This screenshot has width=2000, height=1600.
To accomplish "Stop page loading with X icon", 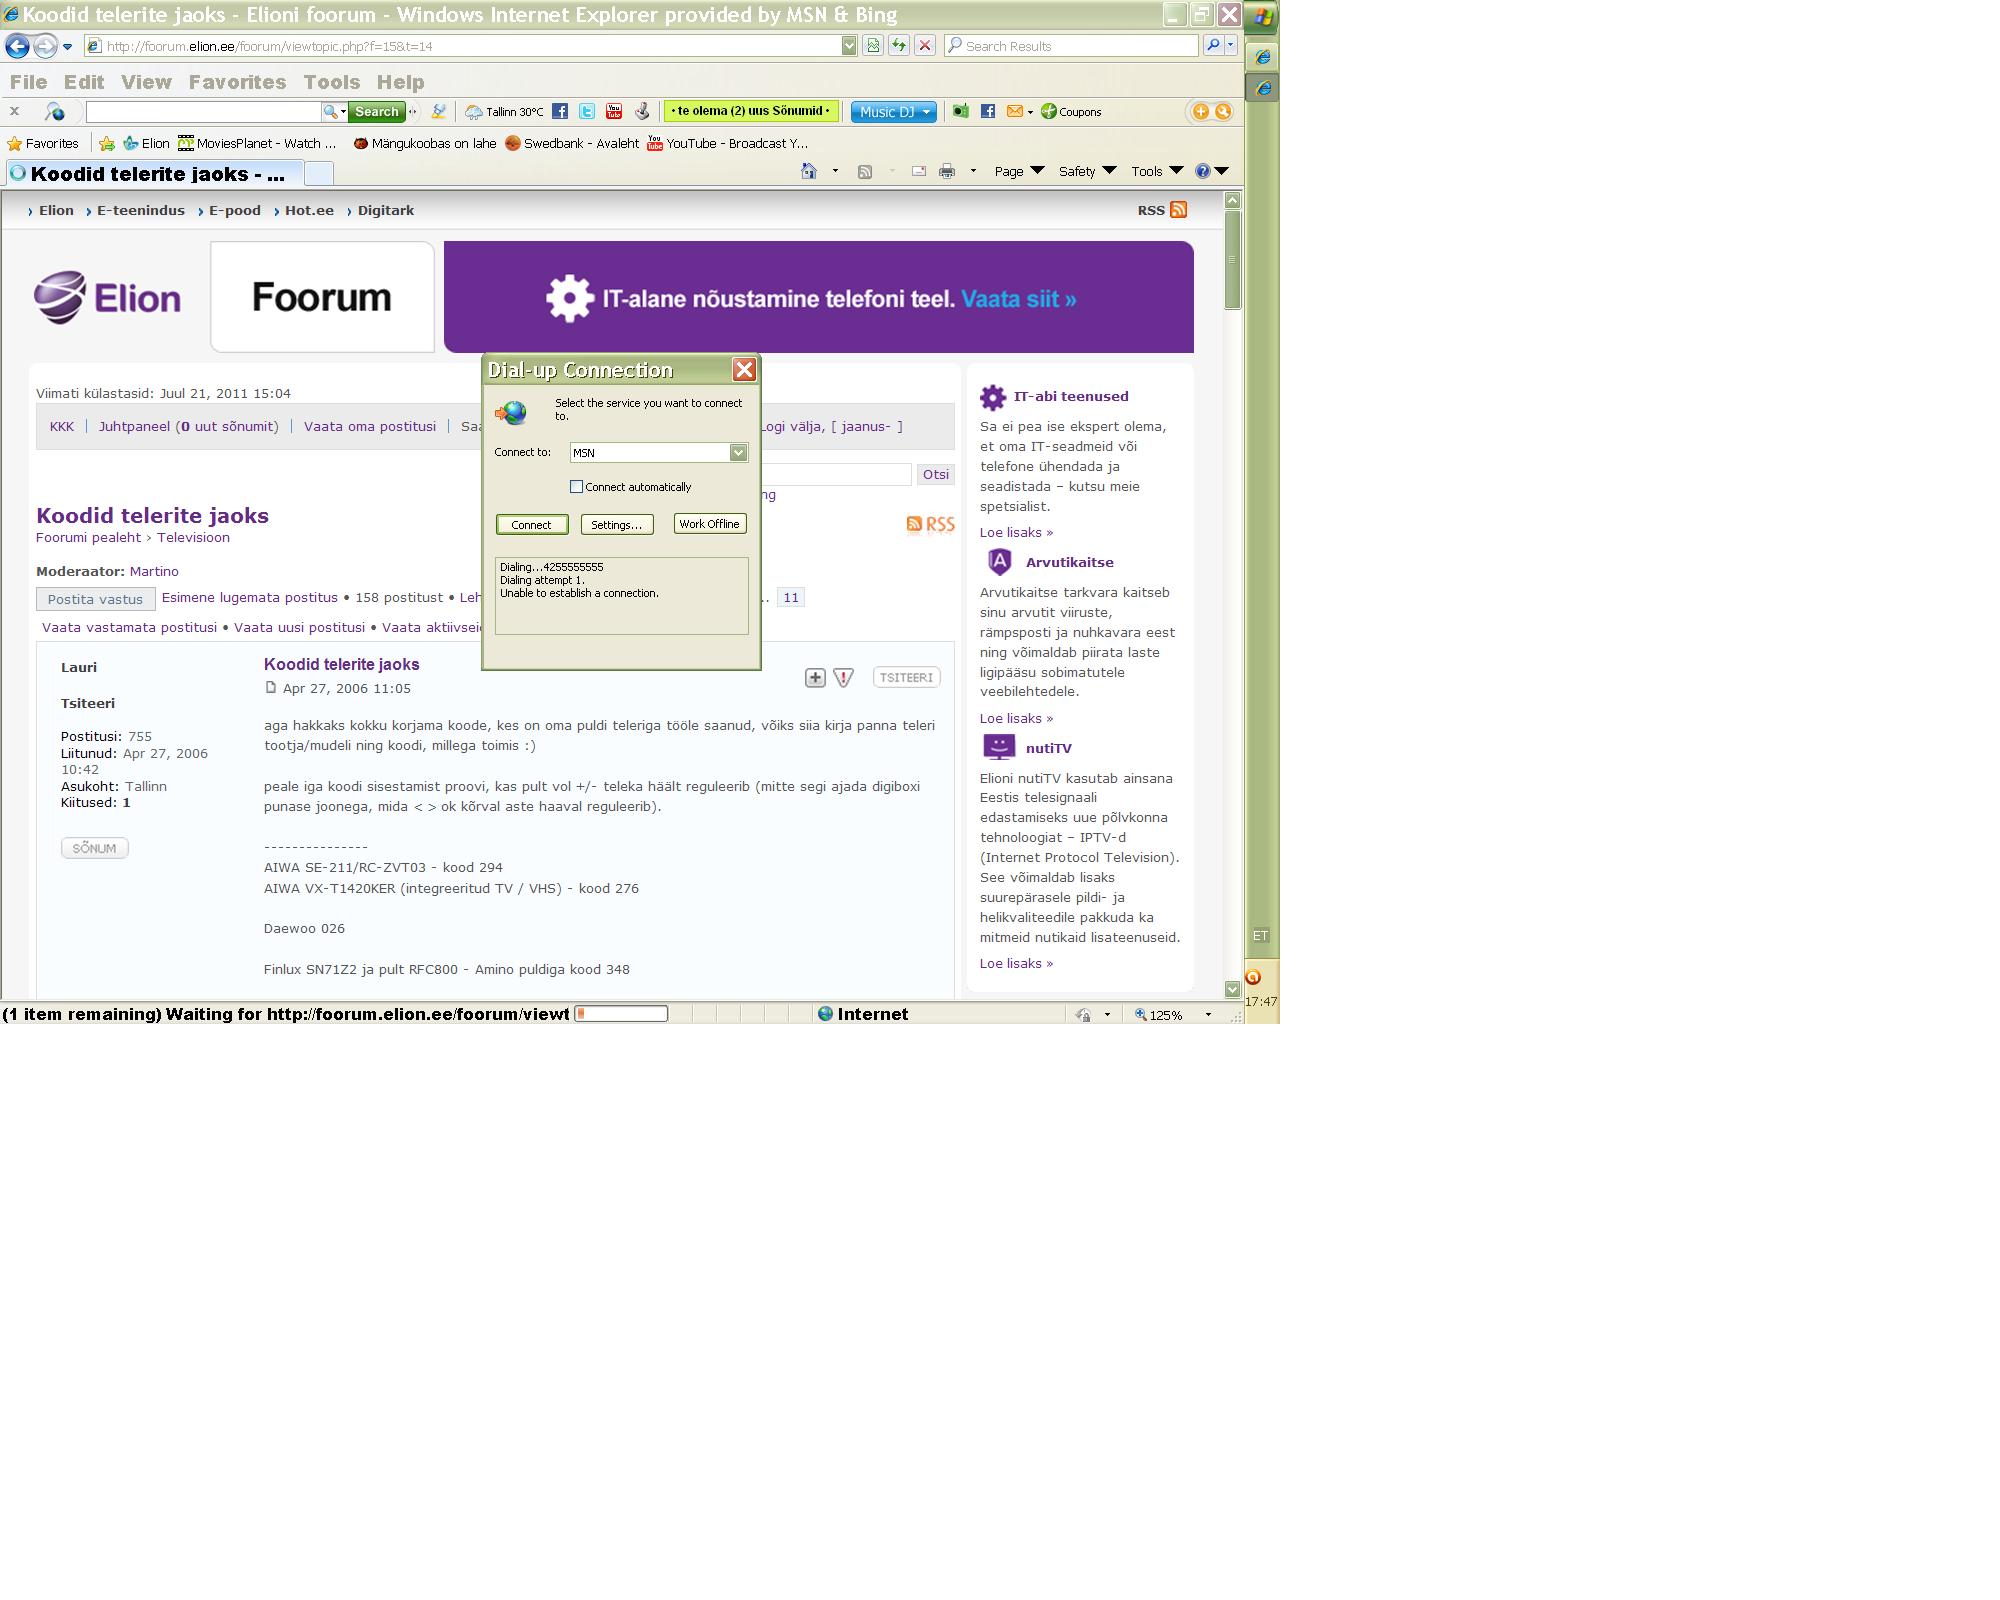I will coord(925,45).
